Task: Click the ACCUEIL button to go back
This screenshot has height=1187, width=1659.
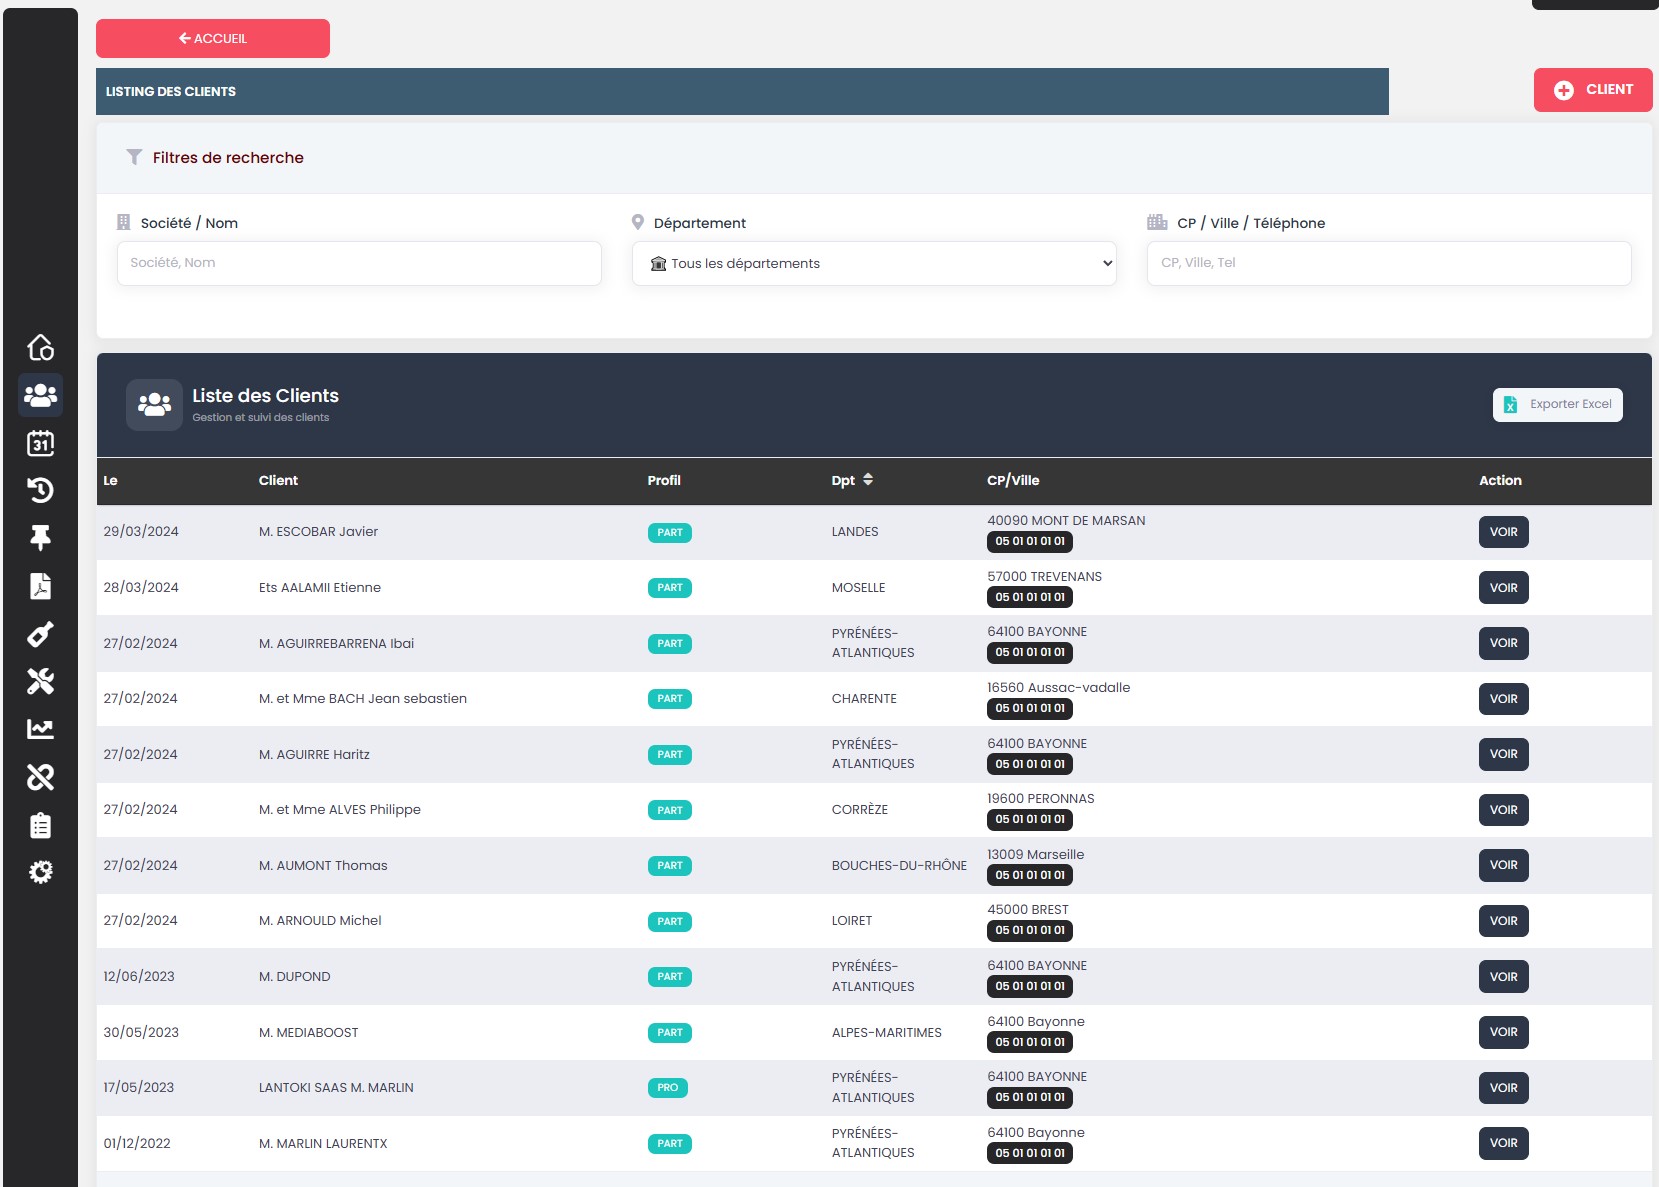Action: (x=212, y=38)
